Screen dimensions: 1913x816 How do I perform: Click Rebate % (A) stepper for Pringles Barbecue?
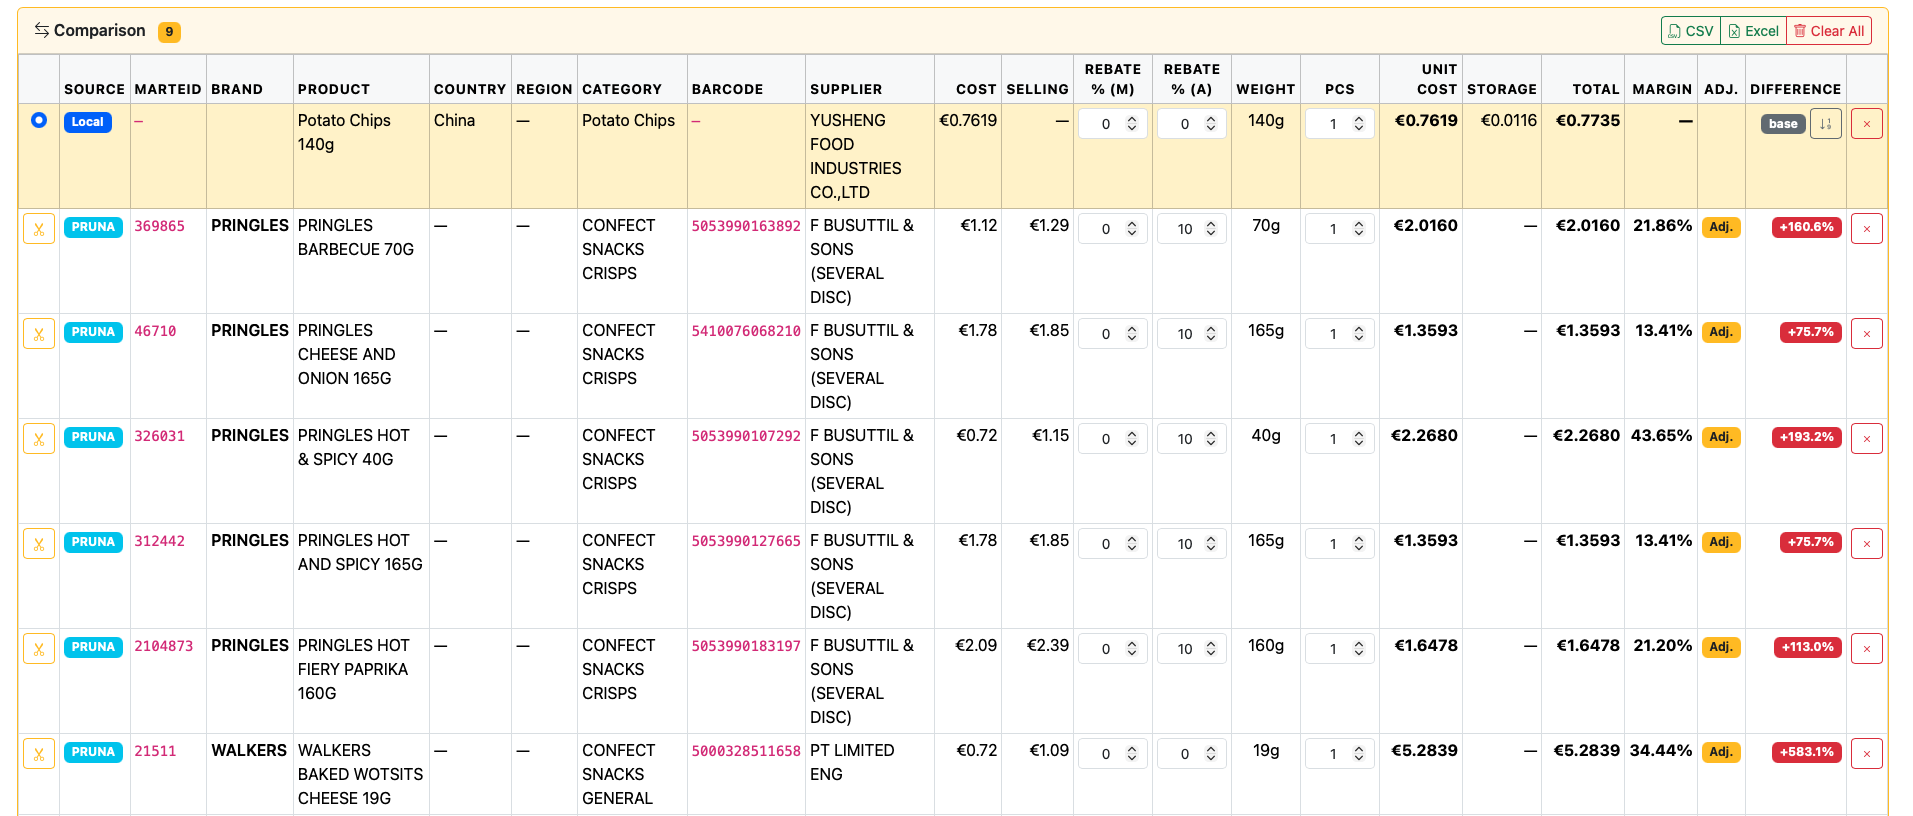pyautogui.click(x=1211, y=229)
